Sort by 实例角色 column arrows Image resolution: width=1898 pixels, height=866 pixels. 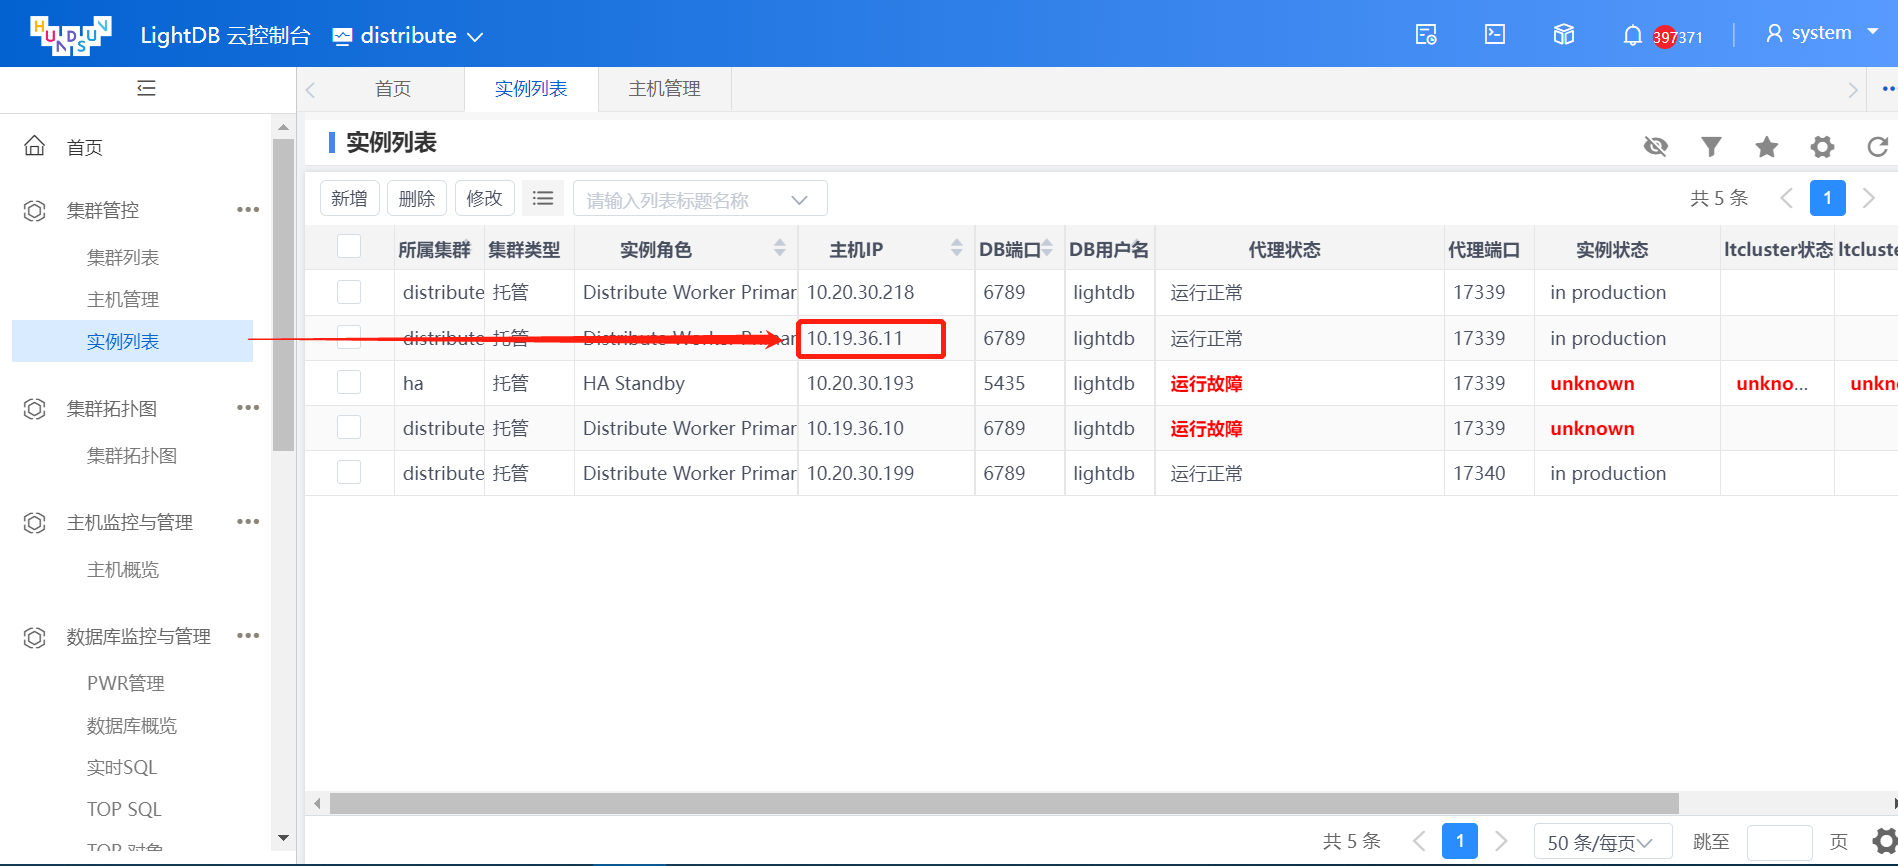point(780,247)
